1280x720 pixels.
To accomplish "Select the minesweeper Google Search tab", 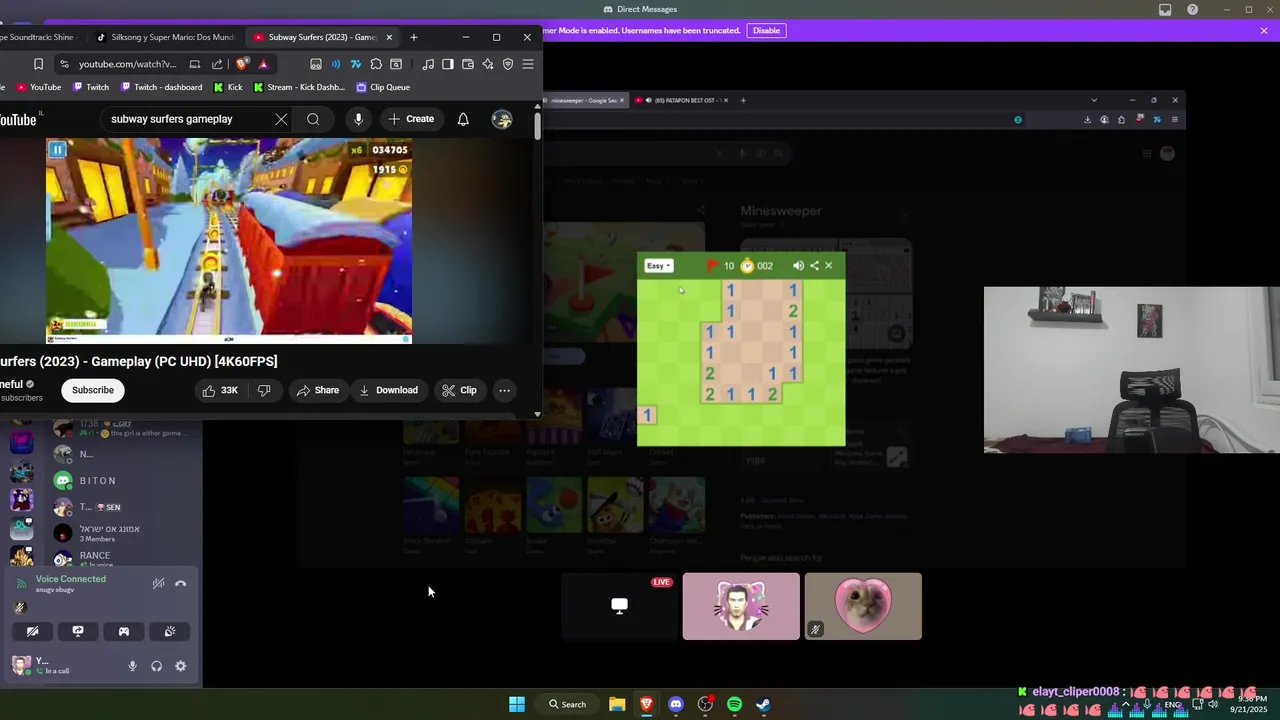I will coord(584,100).
